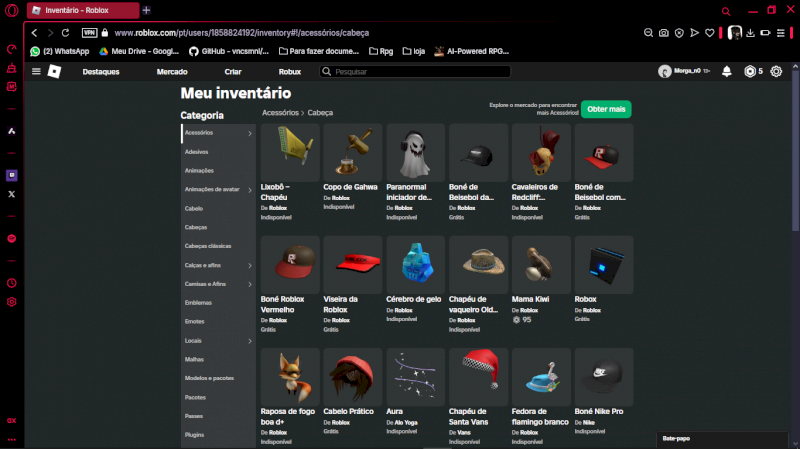Screen dimensions: 800x449
Task: Open the Criar nav tab
Action: click(233, 72)
